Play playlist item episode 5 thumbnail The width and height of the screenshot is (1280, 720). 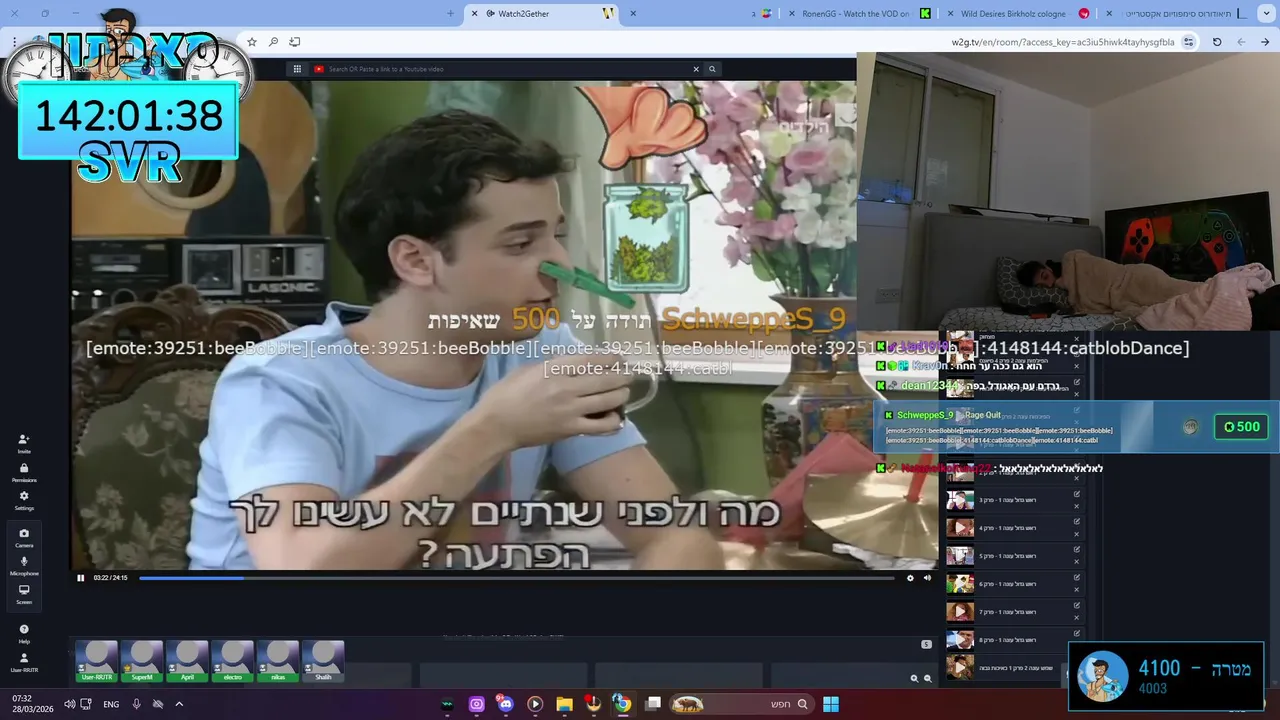tap(960, 556)
